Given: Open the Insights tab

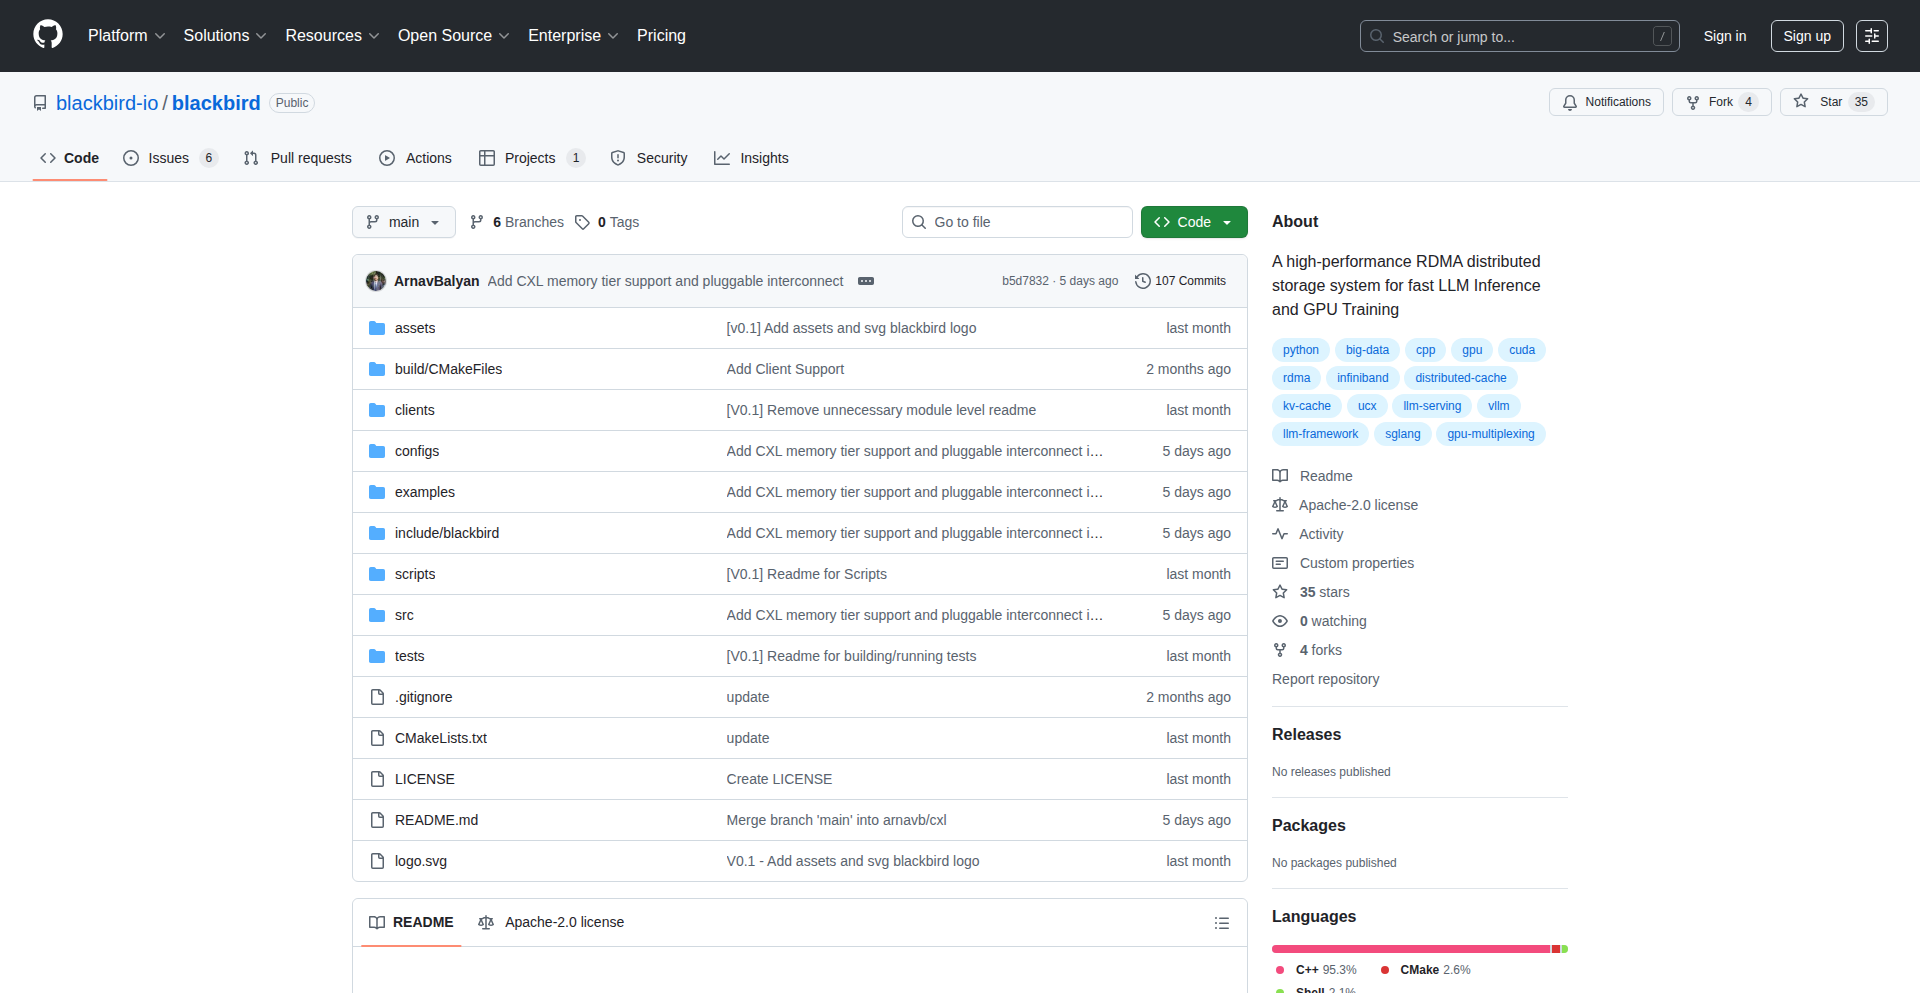Looking at the screenshot, I should 751,158.
